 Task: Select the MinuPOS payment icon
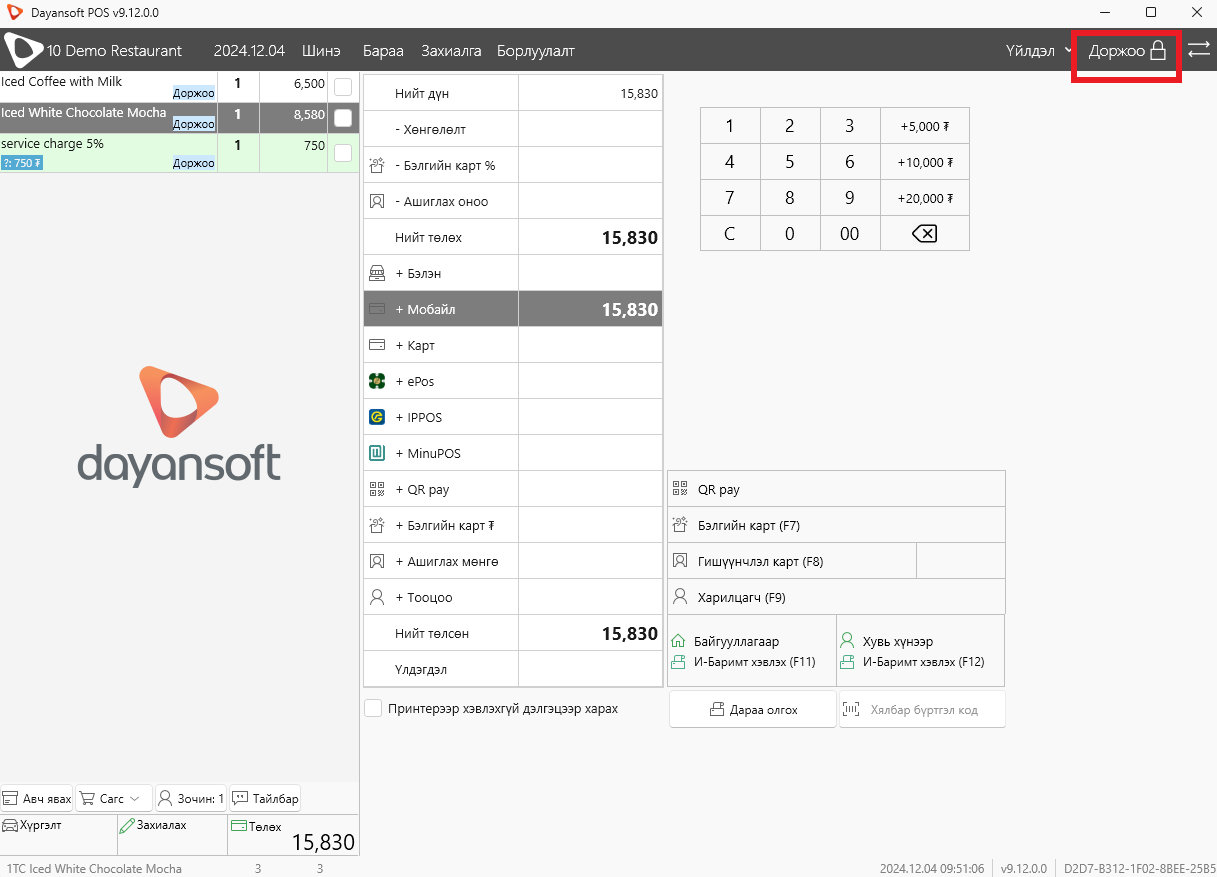(x=377, y=453)
